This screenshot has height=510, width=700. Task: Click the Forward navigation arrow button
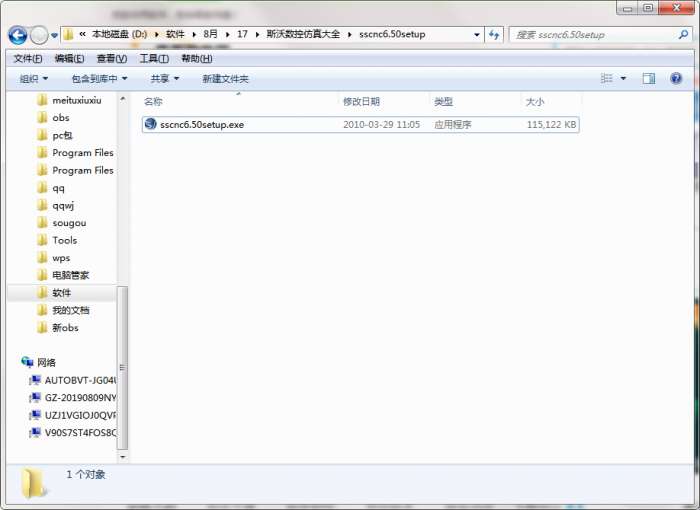[39, 35]
